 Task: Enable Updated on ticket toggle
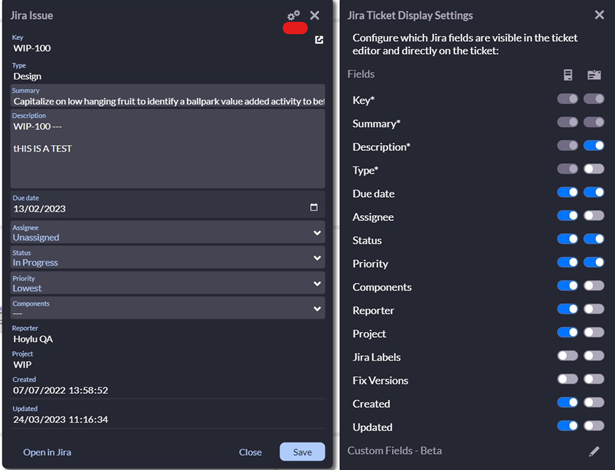point(594,426)
